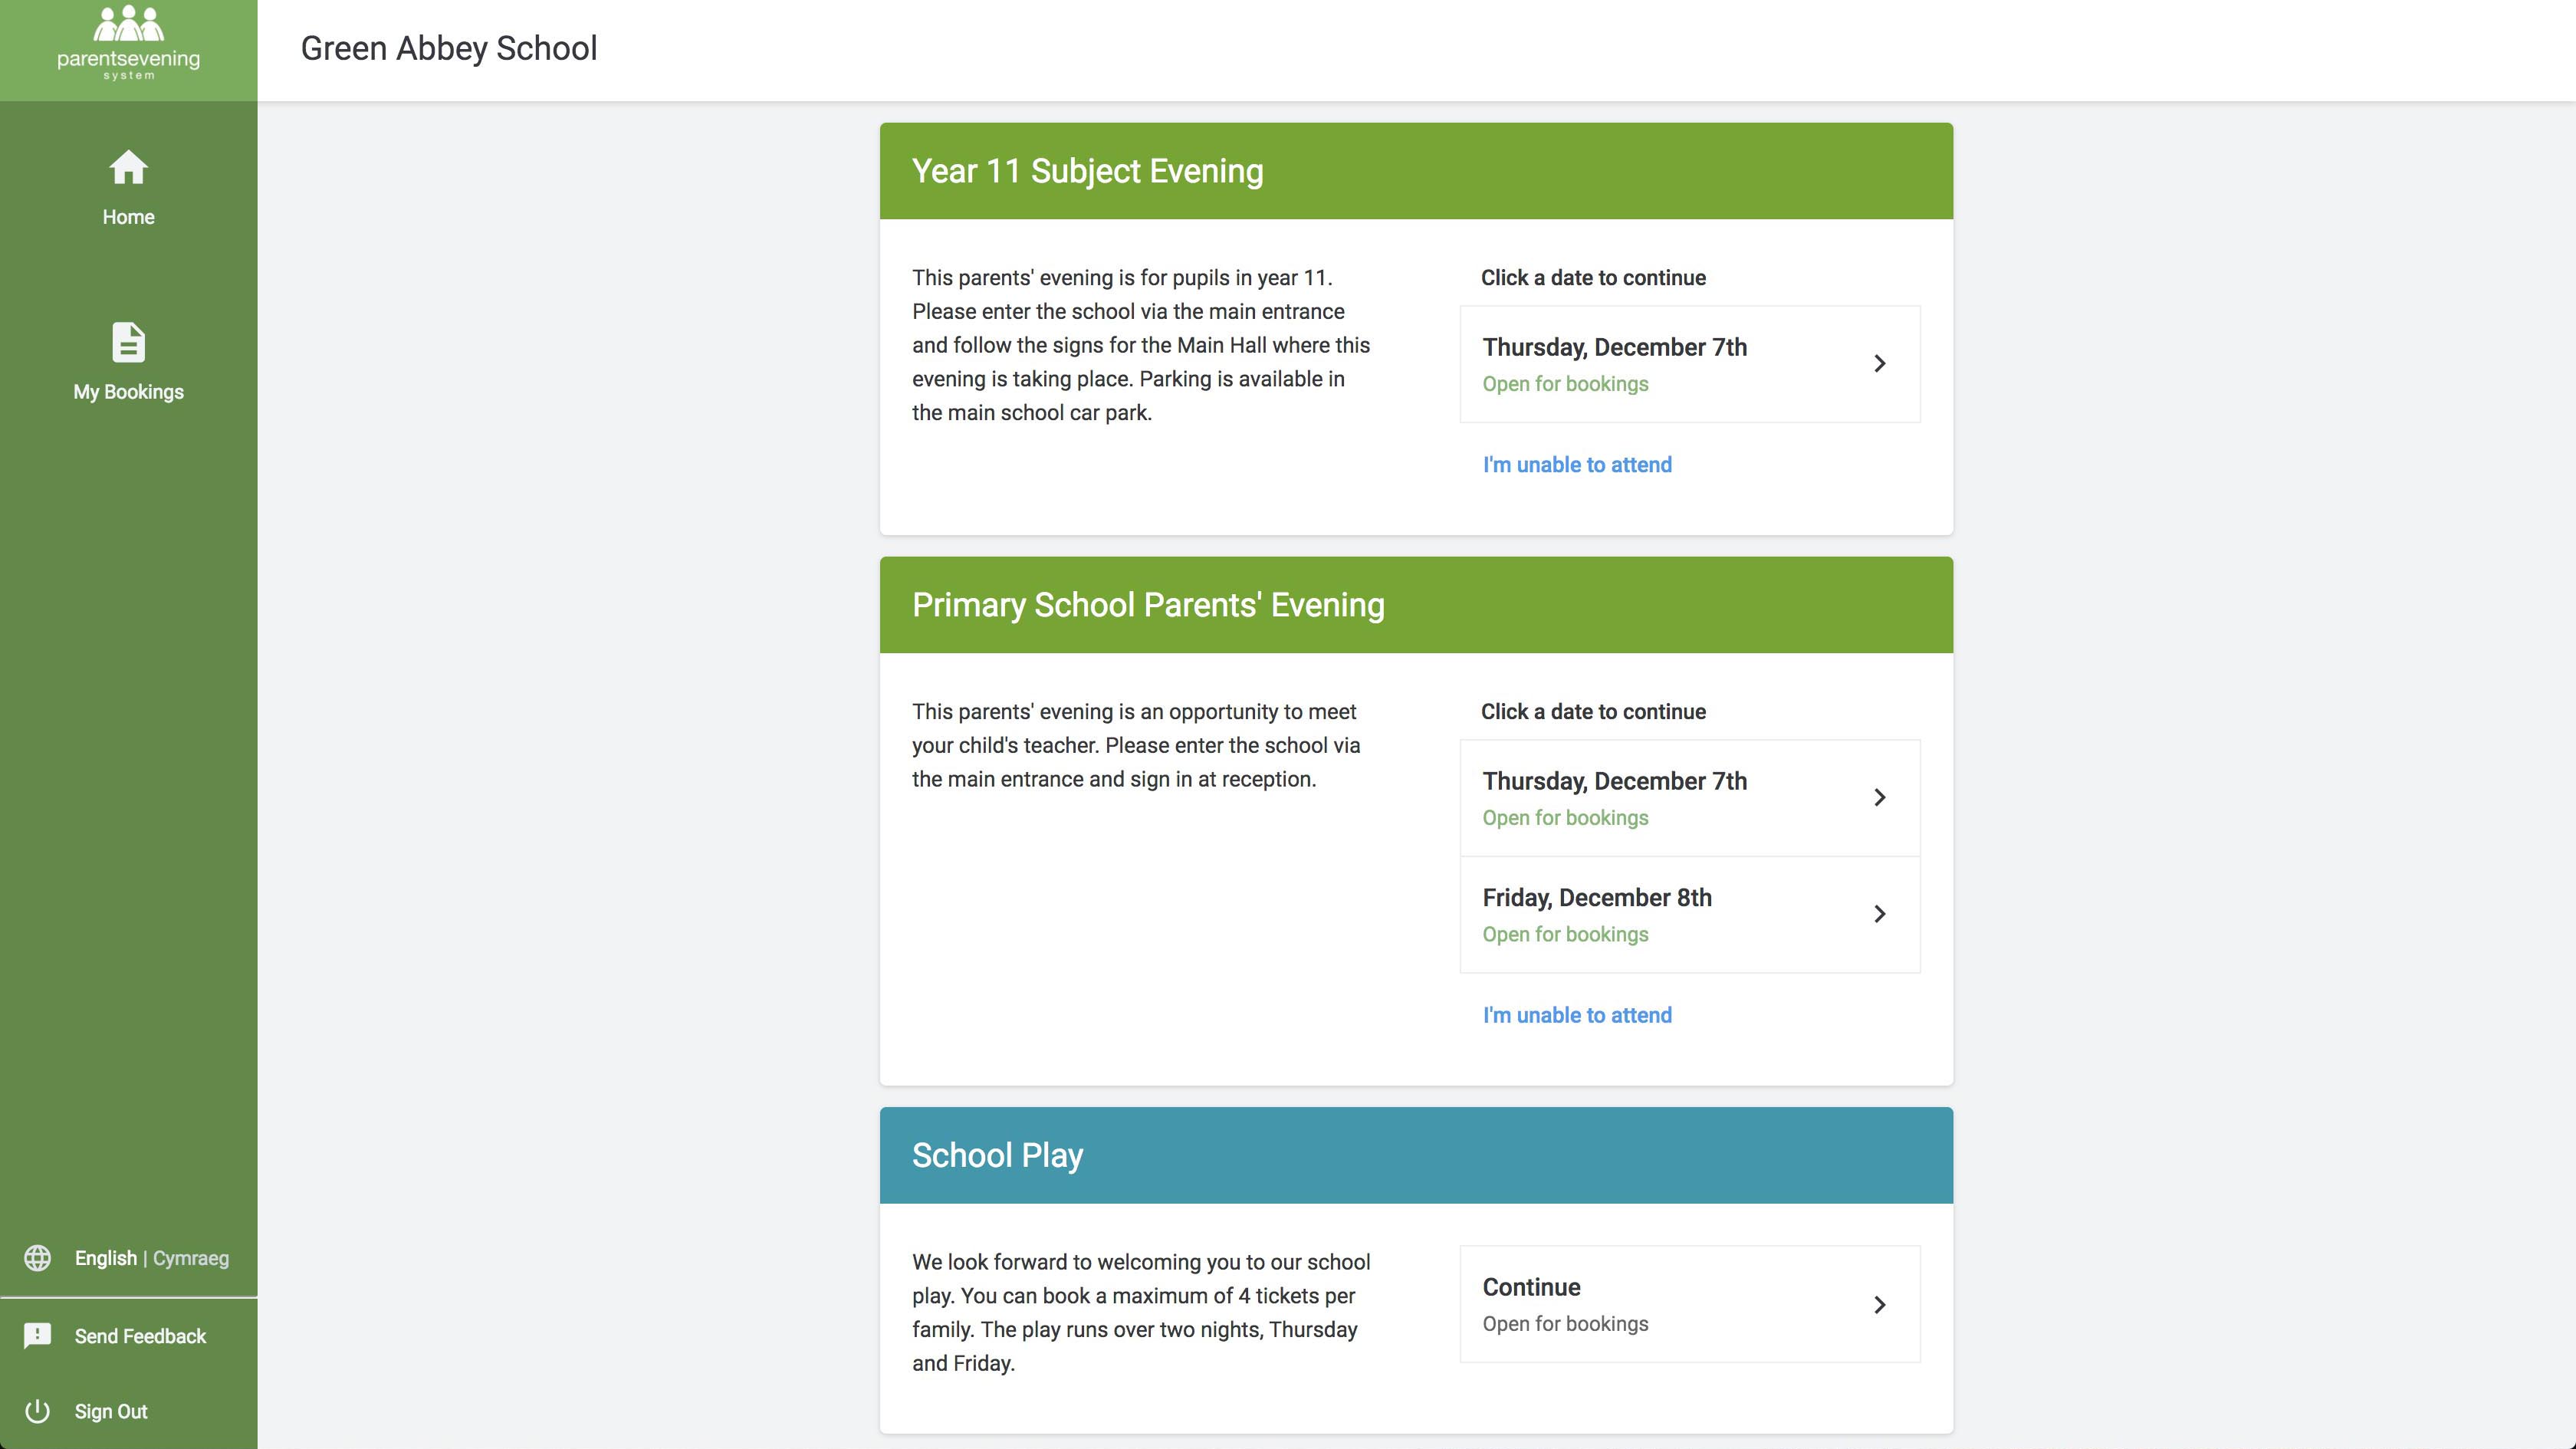Switch the language to English
Viewport: 2576px width, 1449px height.
(106, 1258)
